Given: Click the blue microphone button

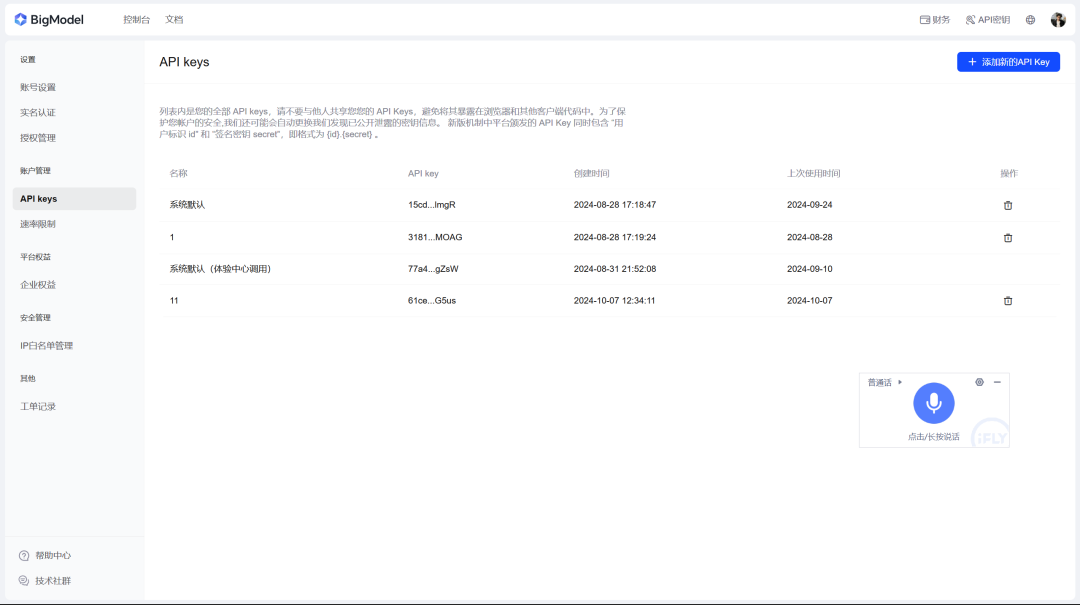Looking at the screenshot, I should (x=933, y=403).
